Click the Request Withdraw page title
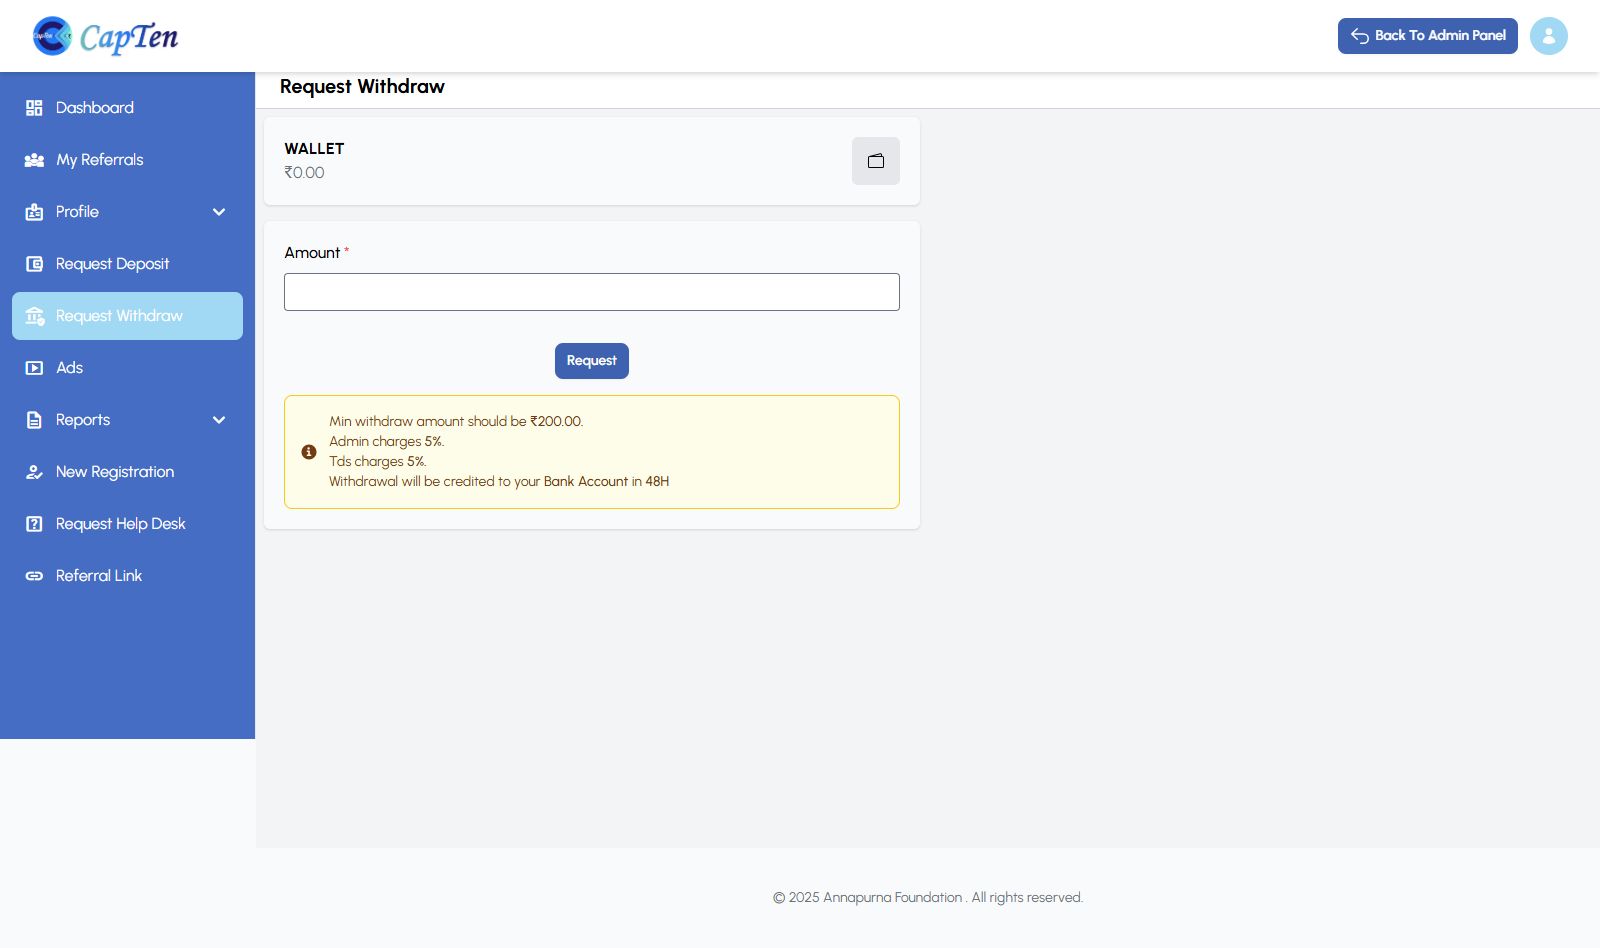The image size is (1600, 948). [362, 87]
